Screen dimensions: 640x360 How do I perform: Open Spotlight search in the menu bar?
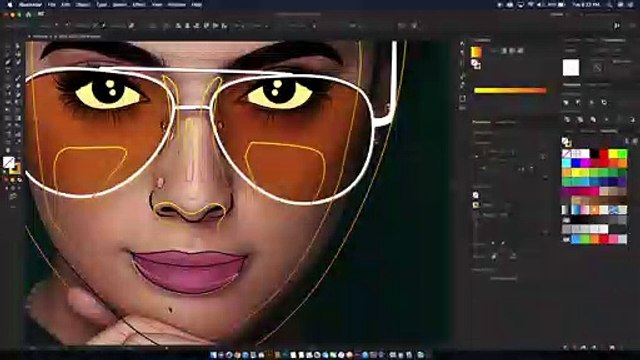coord(610,4)
